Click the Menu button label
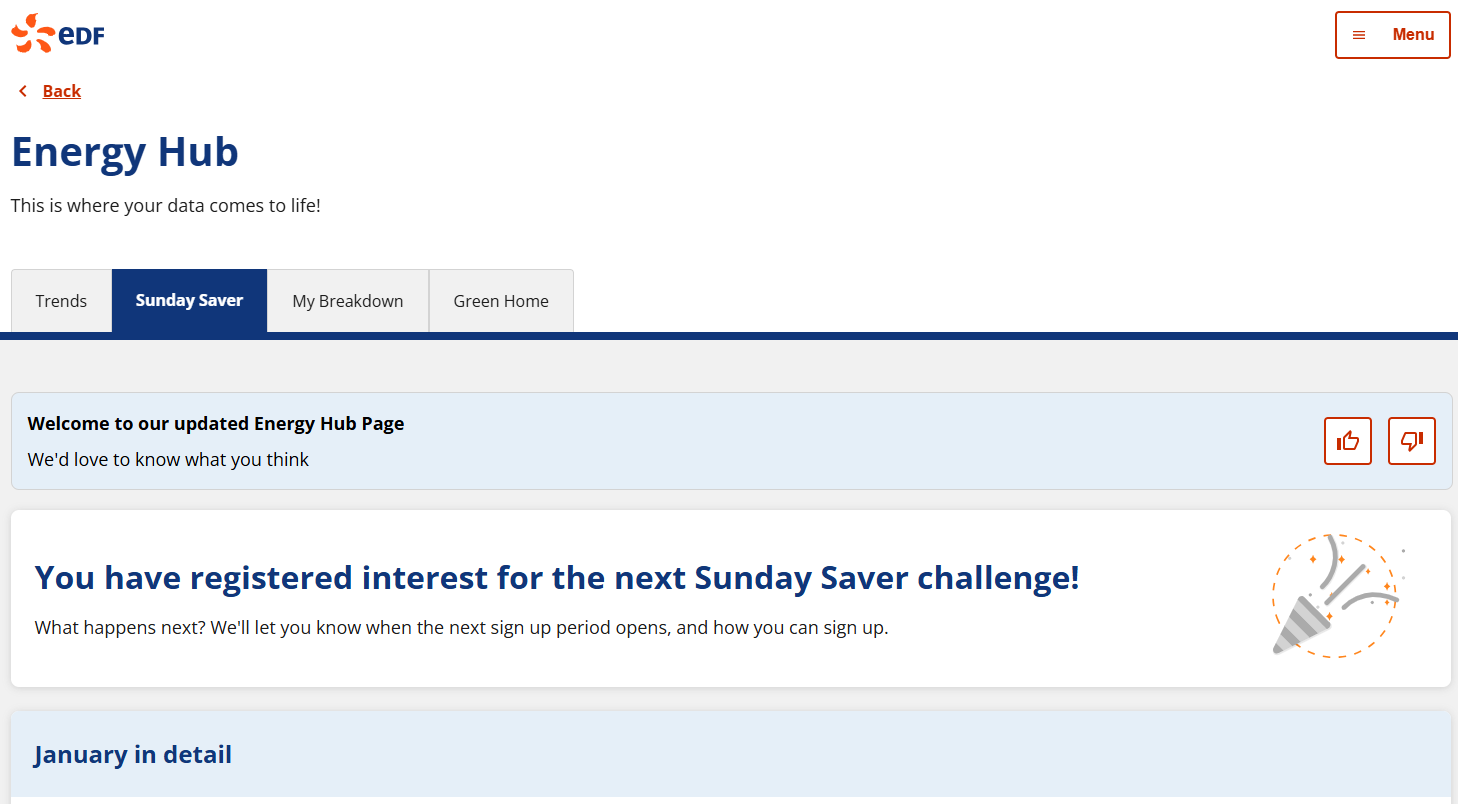 coord(1413,35)
